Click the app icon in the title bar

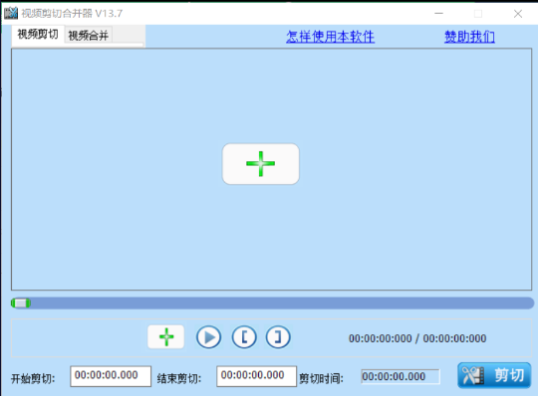(x=11, y=13)
